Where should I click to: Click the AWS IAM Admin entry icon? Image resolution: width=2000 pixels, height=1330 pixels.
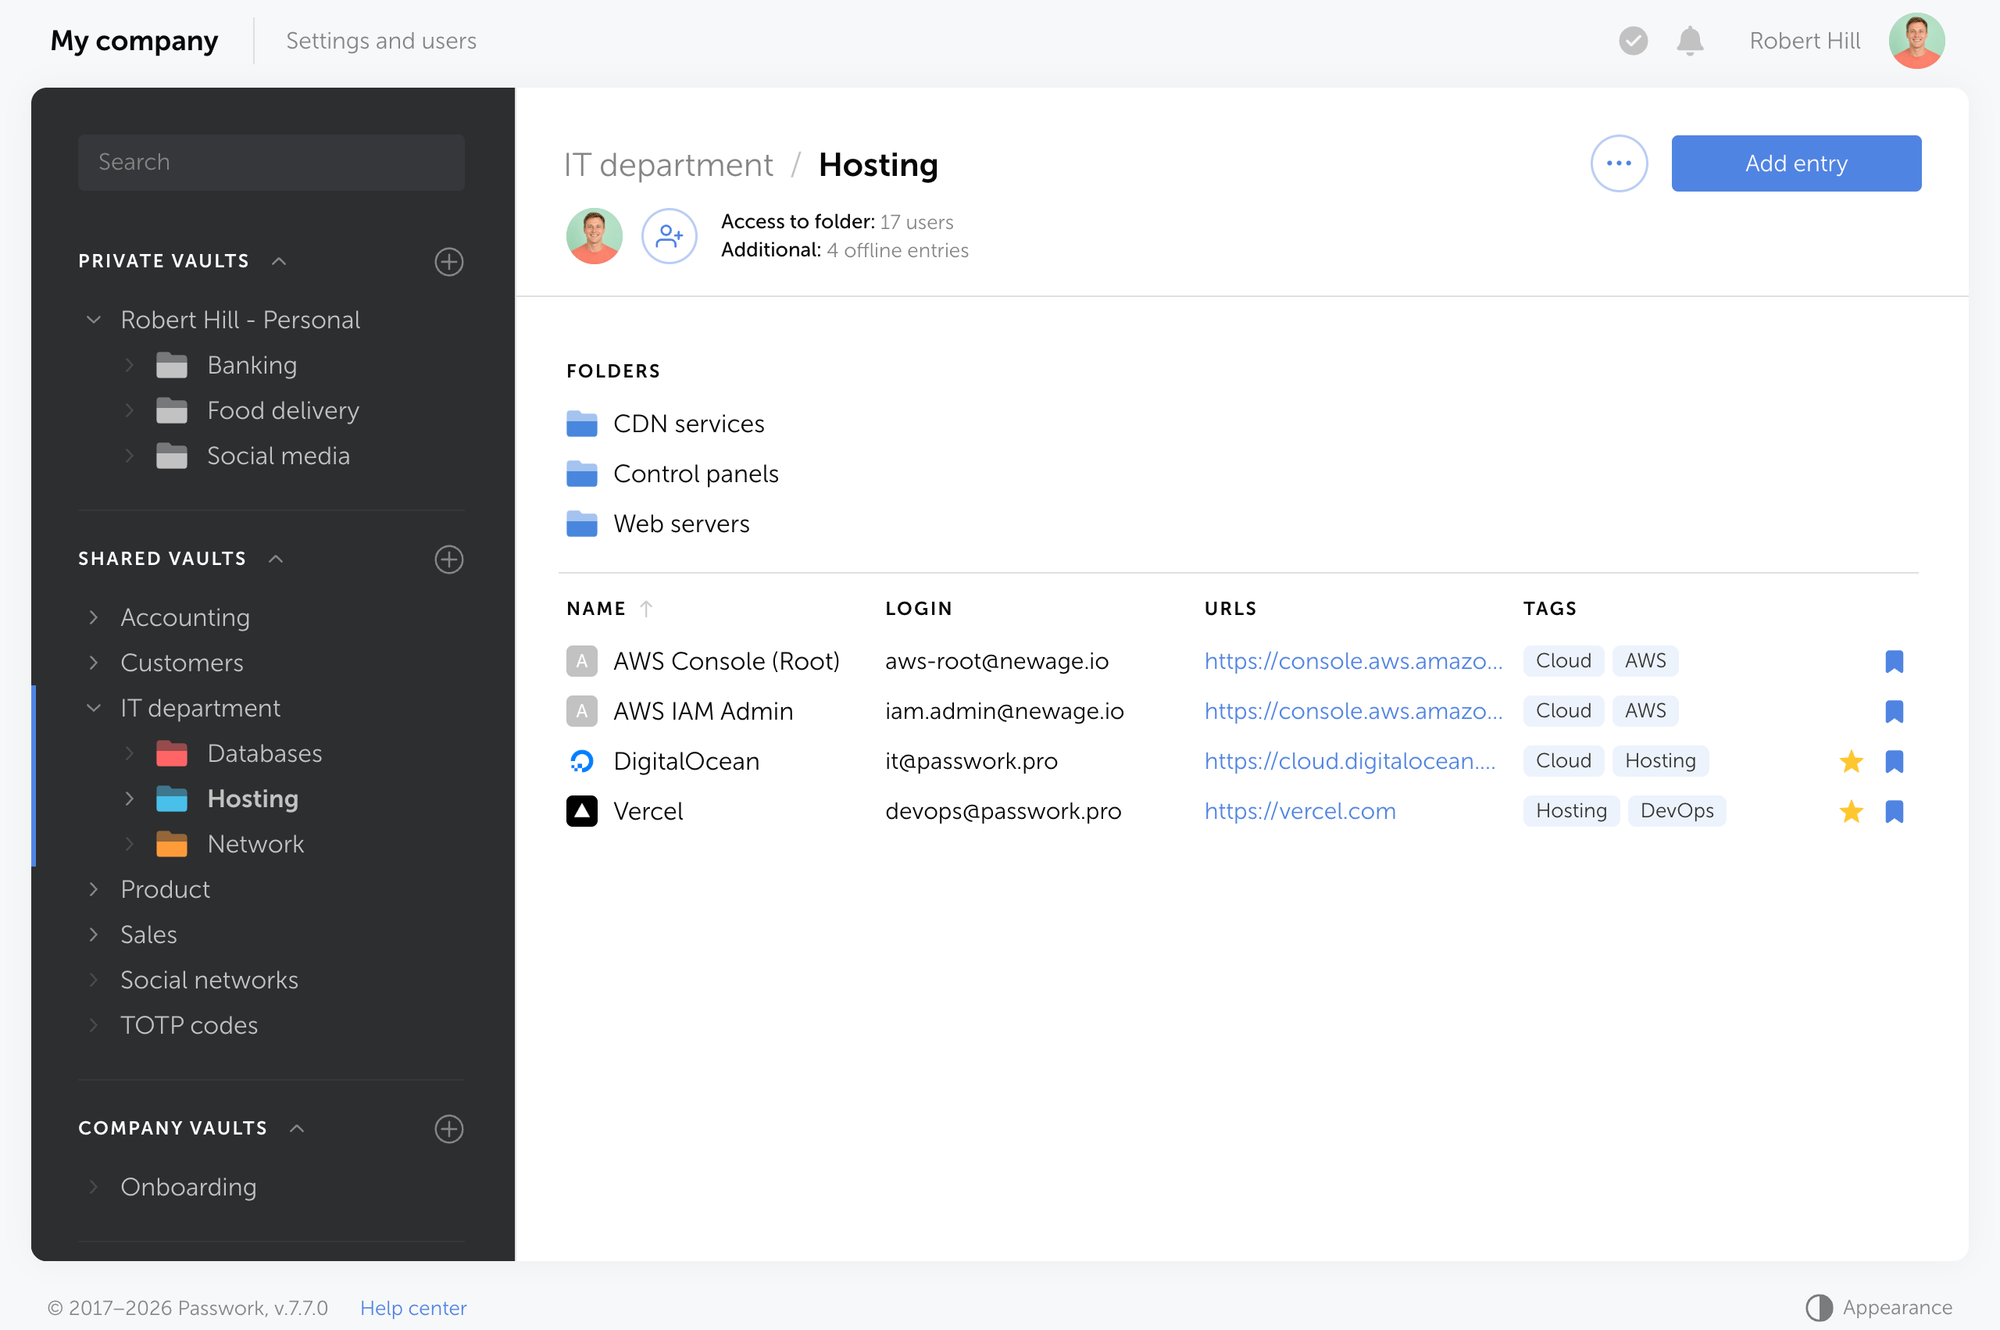pos(582,711)
